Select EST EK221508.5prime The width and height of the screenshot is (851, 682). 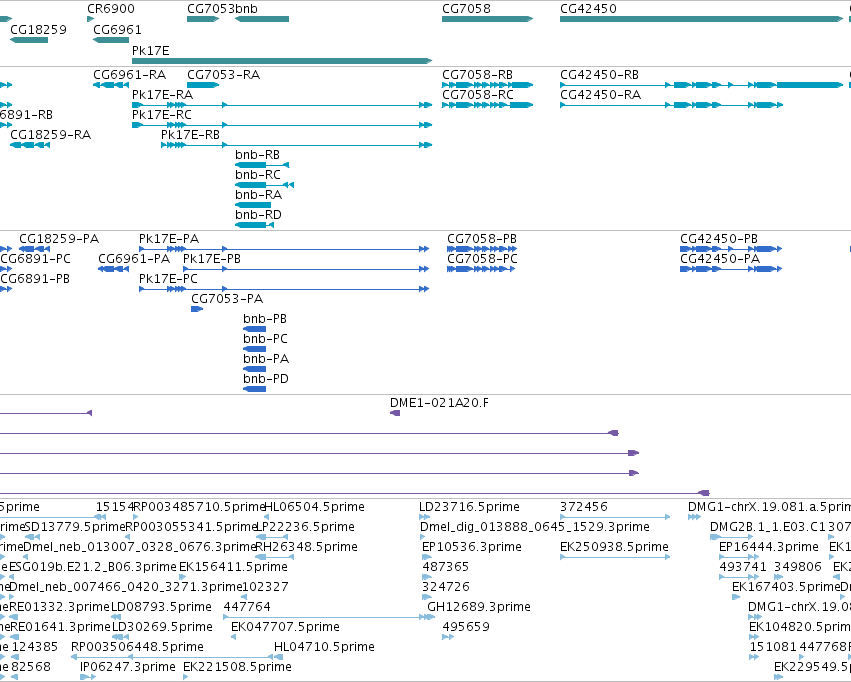click(x=186, y=677)
